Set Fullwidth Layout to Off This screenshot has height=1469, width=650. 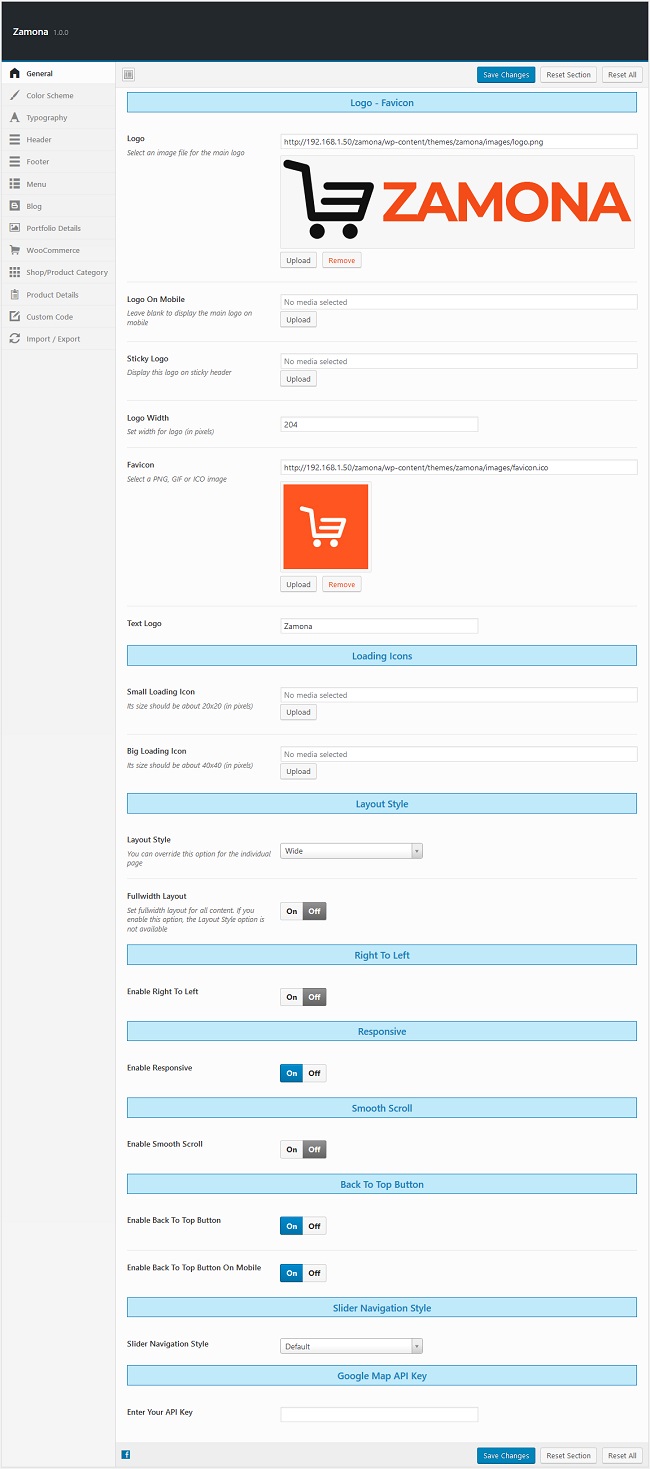click(314, 911)
